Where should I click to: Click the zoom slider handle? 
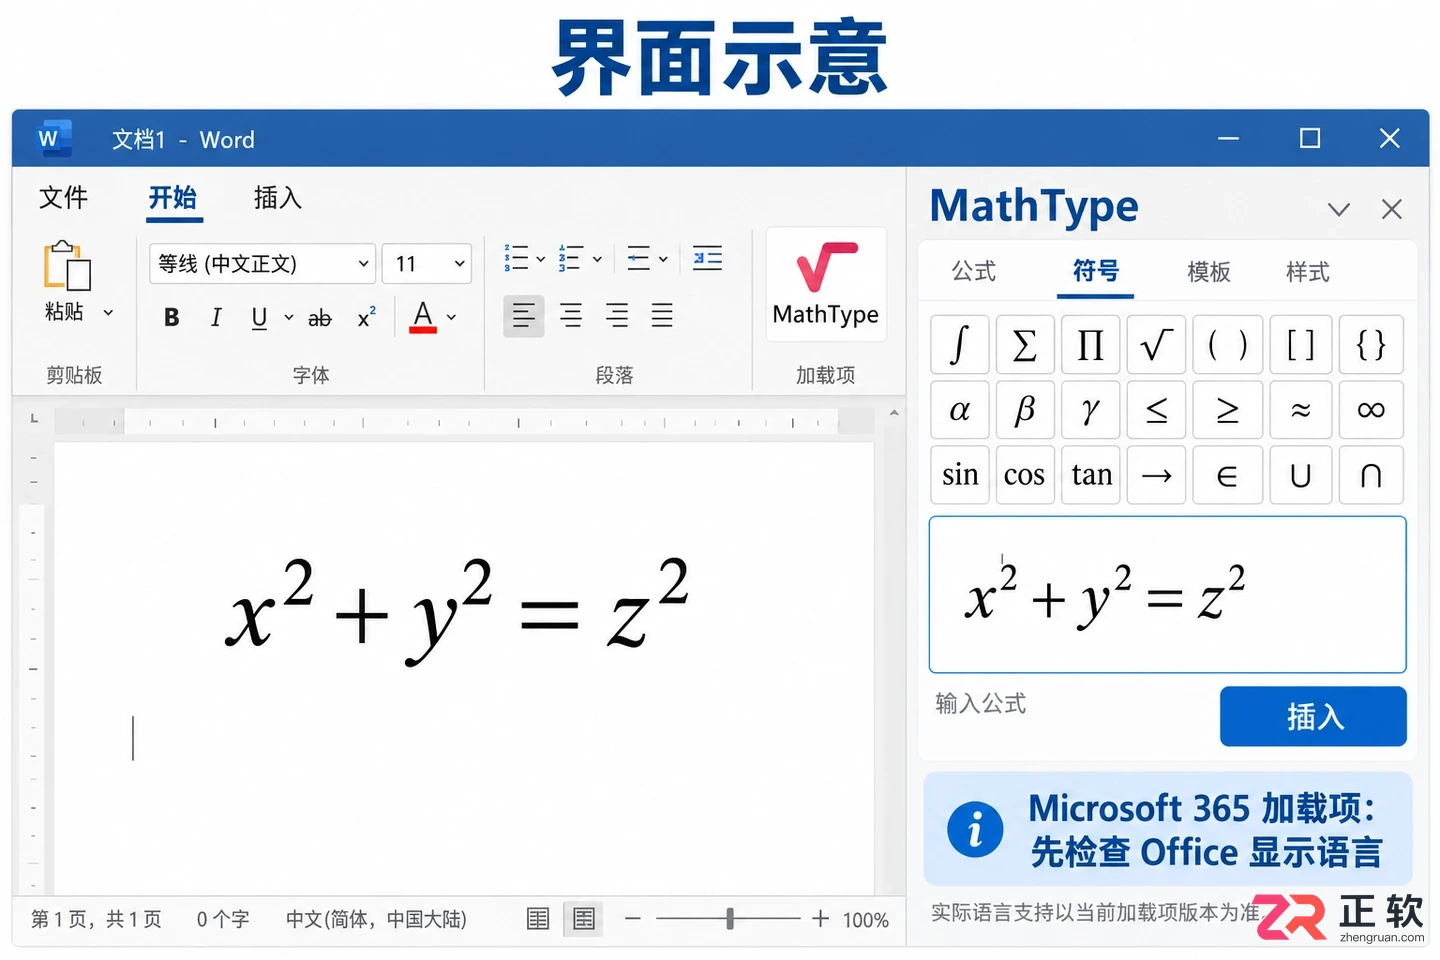730,918
